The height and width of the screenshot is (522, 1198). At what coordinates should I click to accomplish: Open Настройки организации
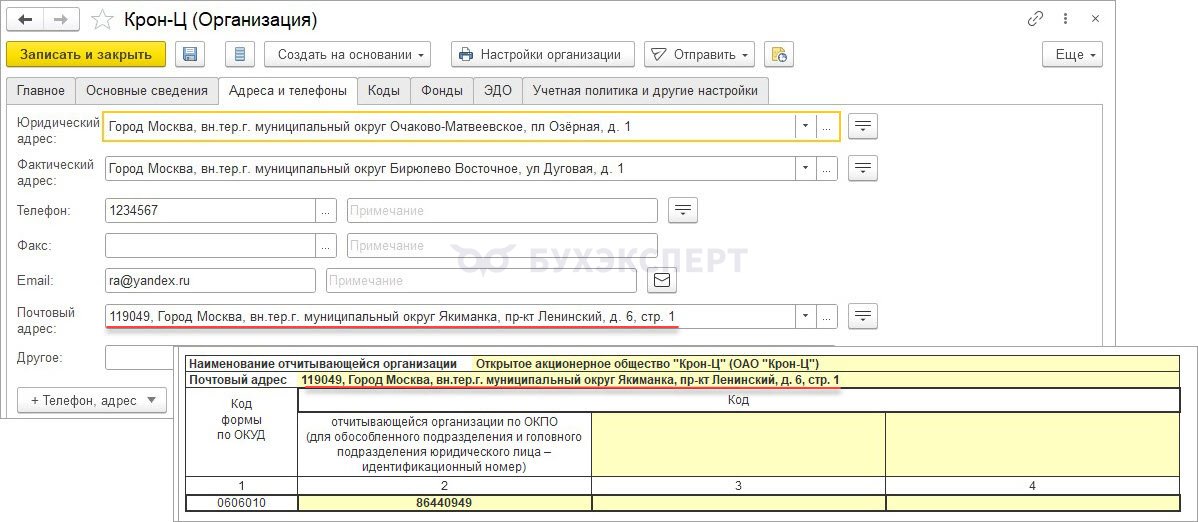point(542,54)
